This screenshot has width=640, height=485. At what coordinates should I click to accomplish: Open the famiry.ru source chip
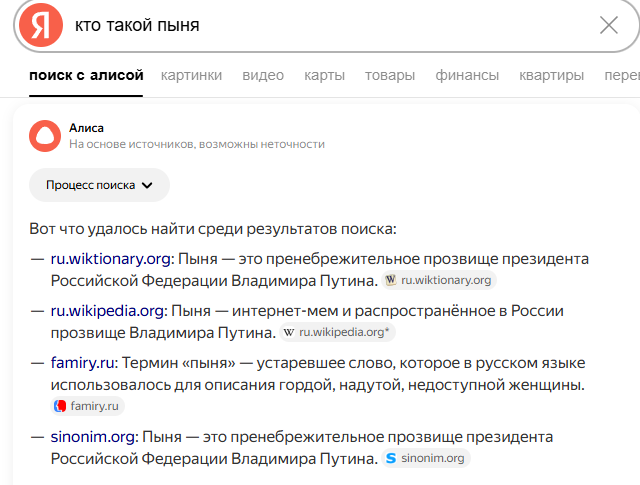click(88, 406)
